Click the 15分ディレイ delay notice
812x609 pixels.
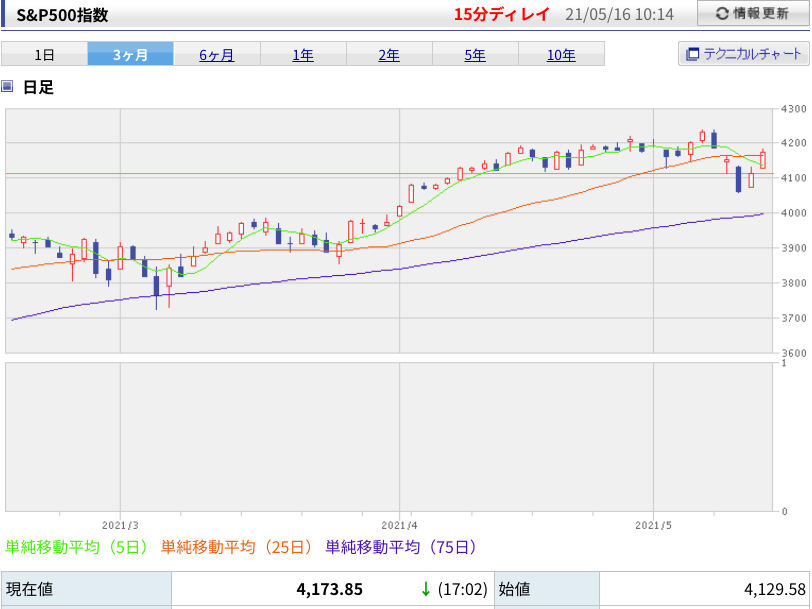(501, 14)
